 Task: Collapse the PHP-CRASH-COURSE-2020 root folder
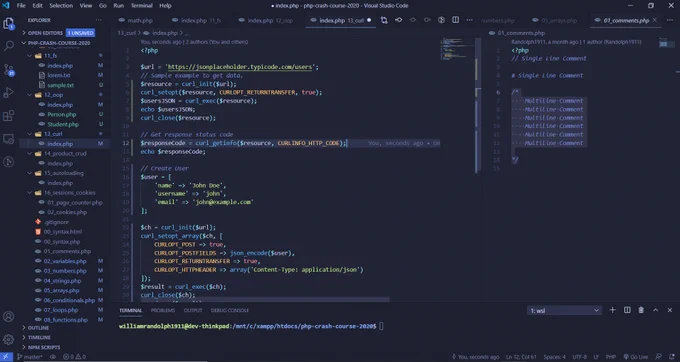(59, 43)
